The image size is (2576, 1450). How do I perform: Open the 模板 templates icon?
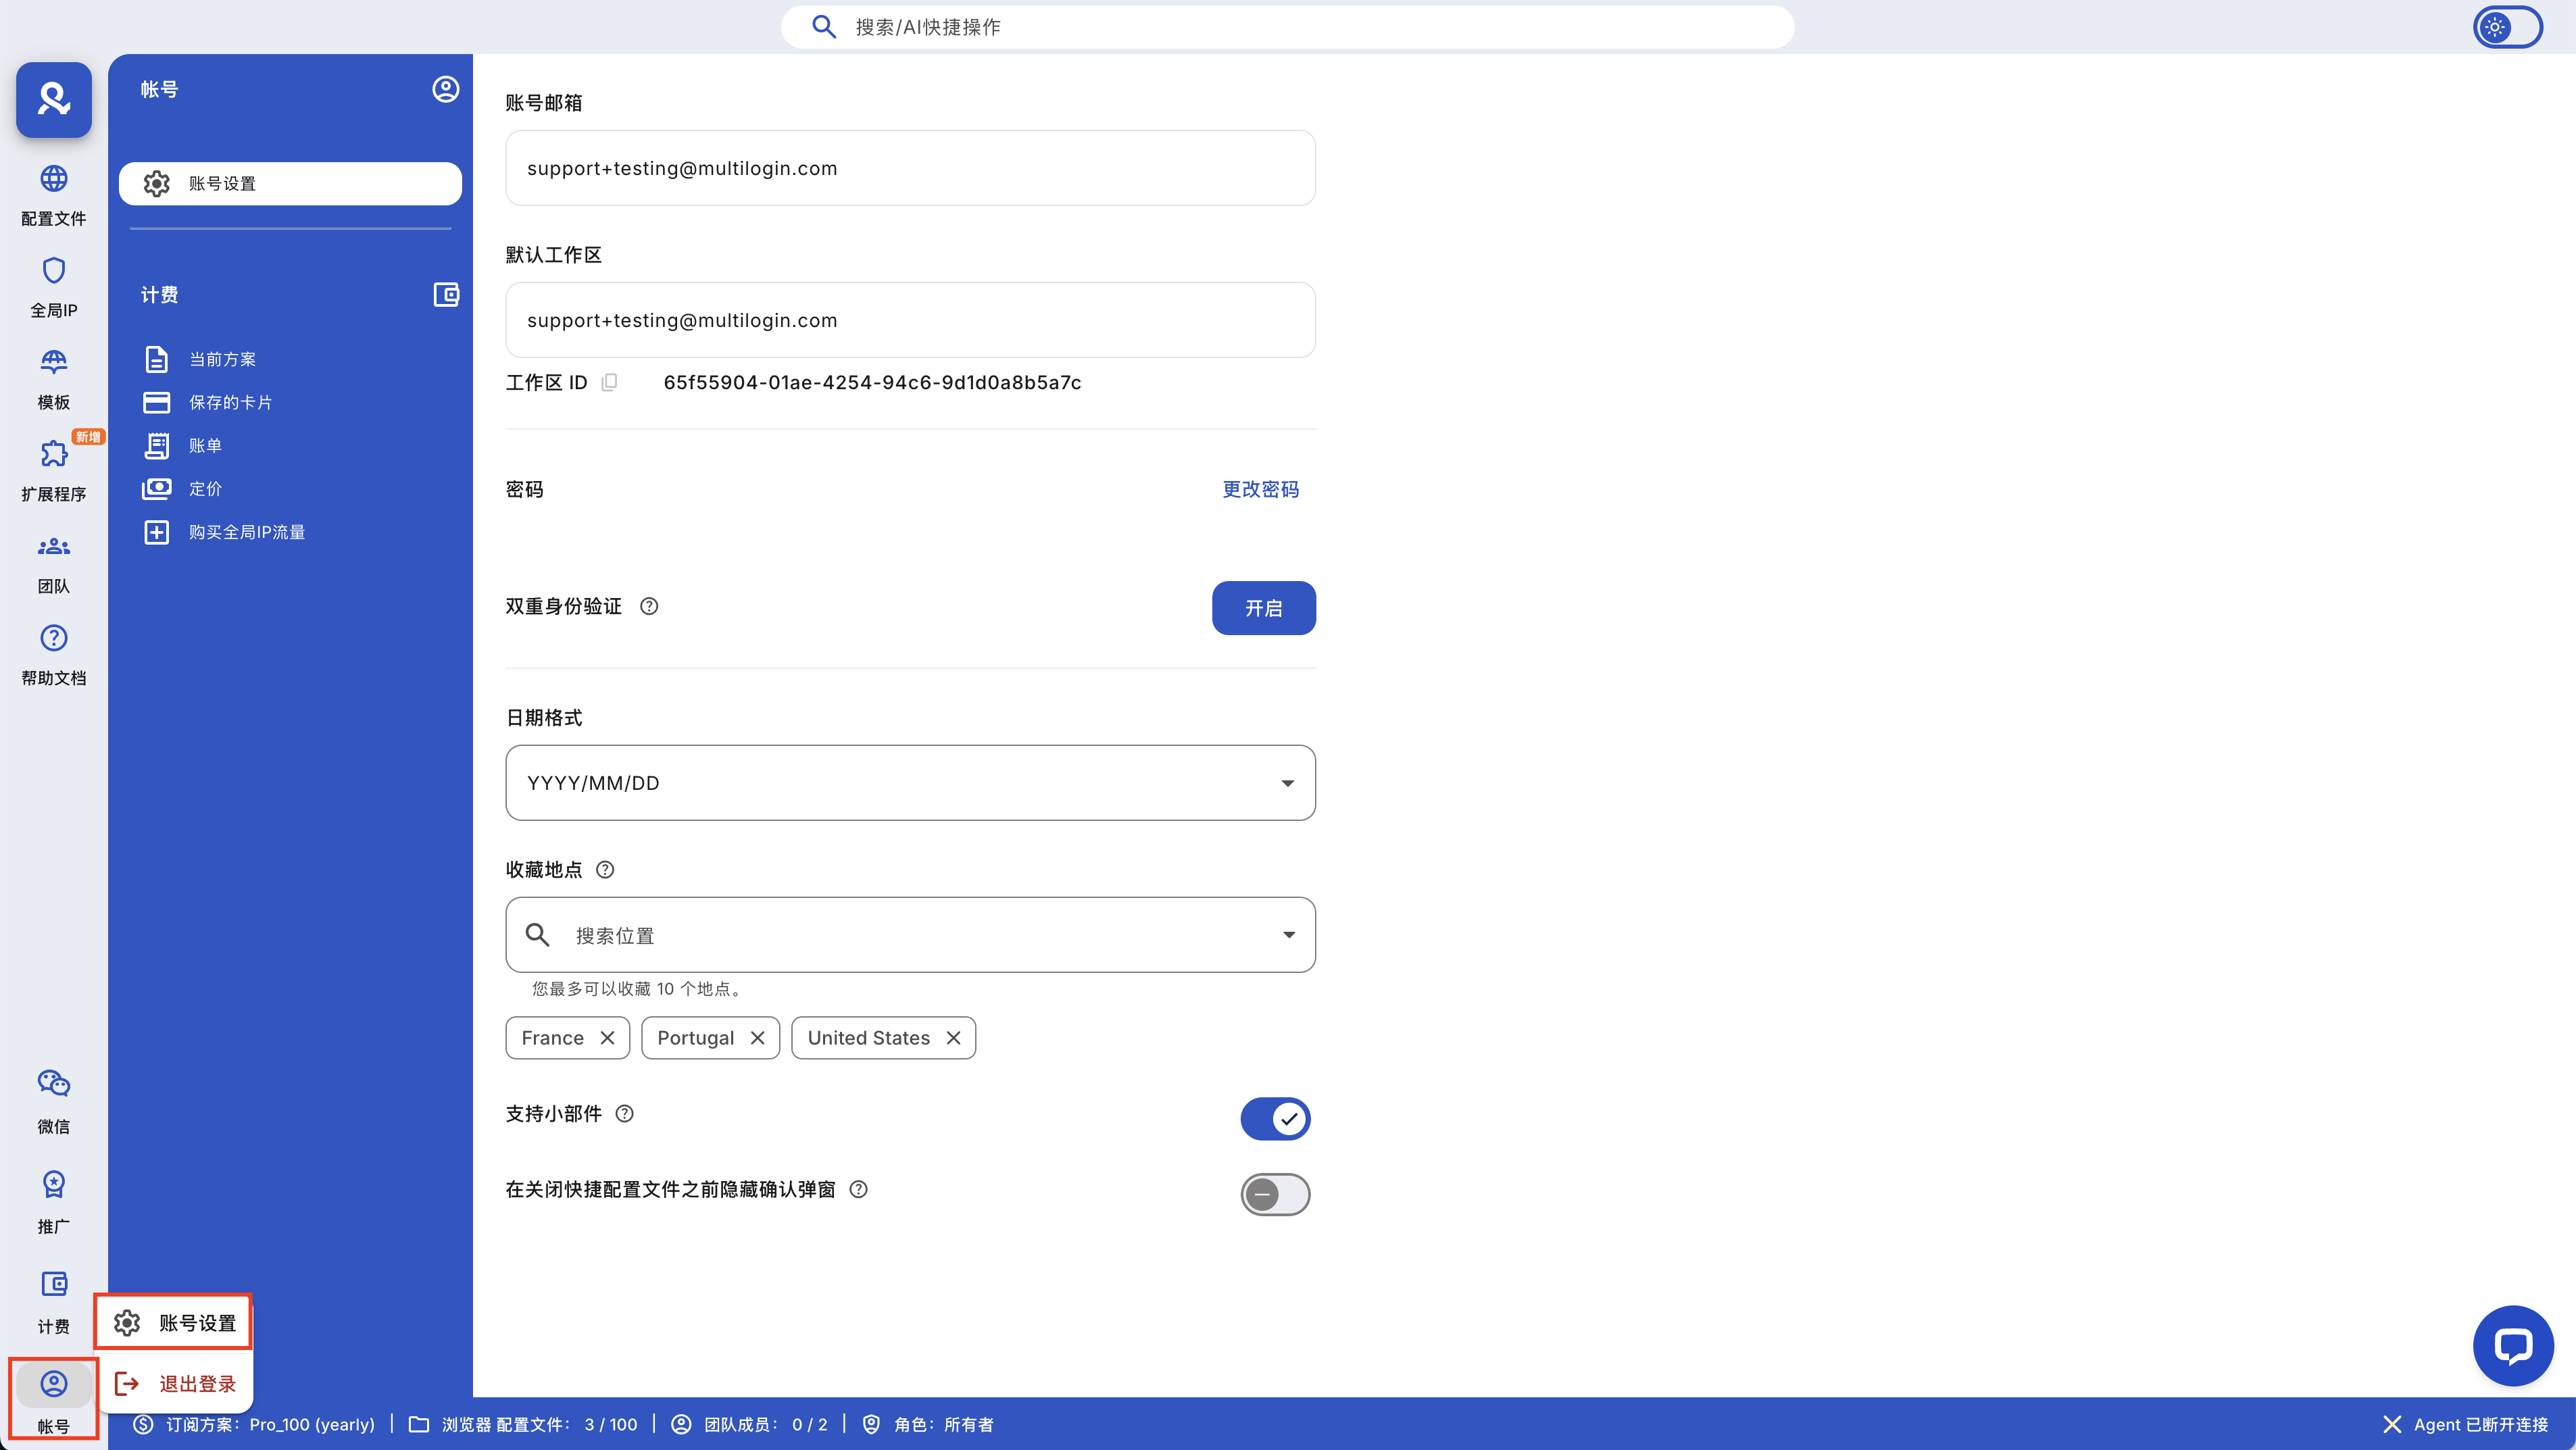[54, 362]
